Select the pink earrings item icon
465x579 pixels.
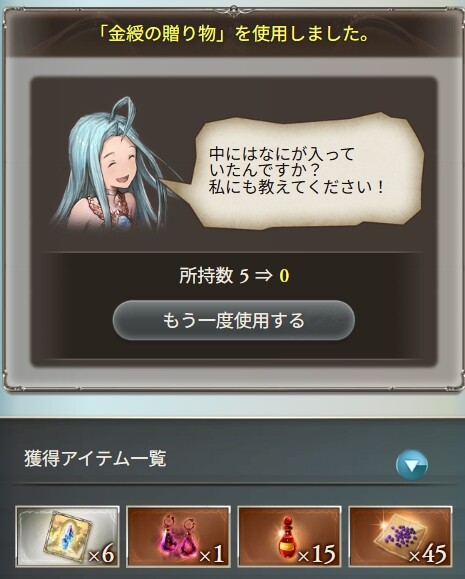click(x=178, y=537)
